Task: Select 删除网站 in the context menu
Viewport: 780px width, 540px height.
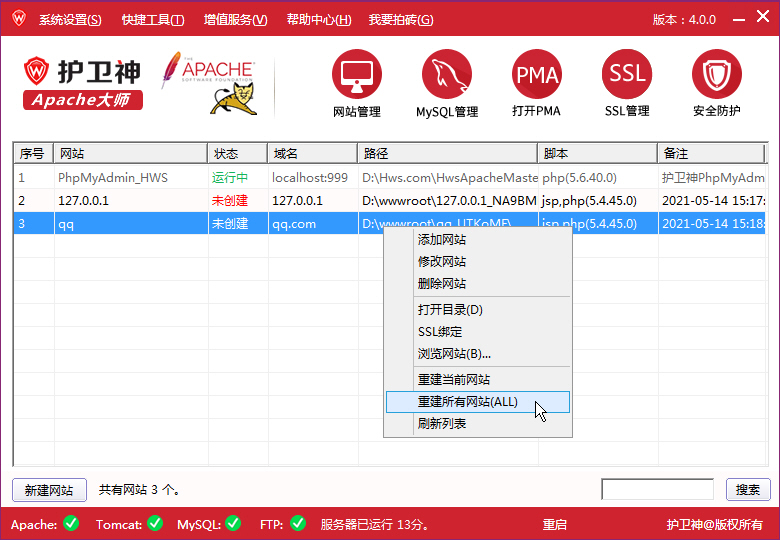Action: point(442,284)
